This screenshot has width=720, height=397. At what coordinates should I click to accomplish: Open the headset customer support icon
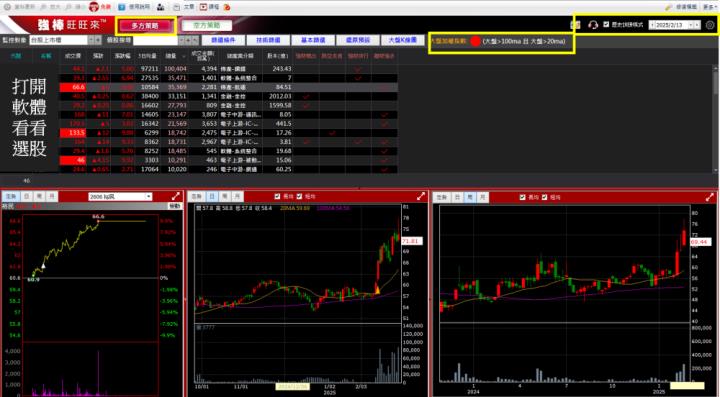[593, 25]
